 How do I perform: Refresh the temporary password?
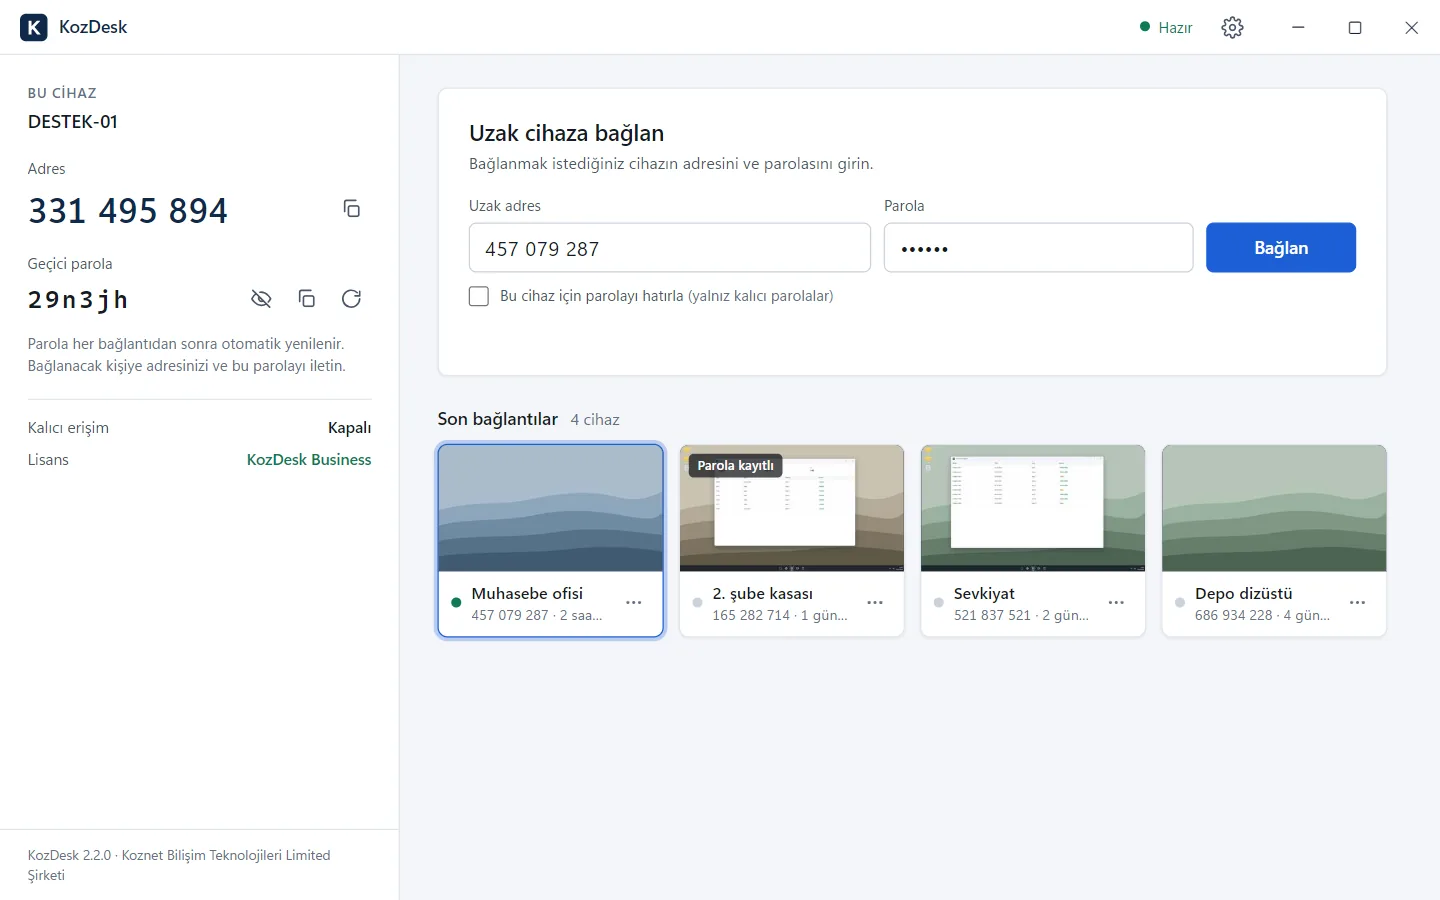coord(351,299)
